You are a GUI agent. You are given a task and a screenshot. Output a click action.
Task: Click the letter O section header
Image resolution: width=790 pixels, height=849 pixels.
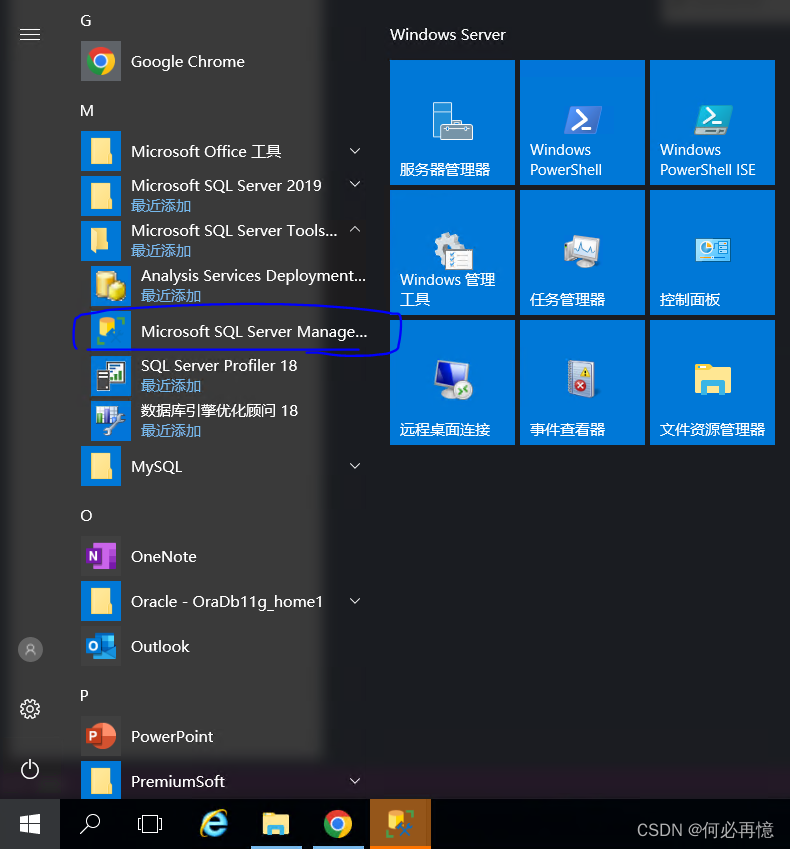(86, 515)
